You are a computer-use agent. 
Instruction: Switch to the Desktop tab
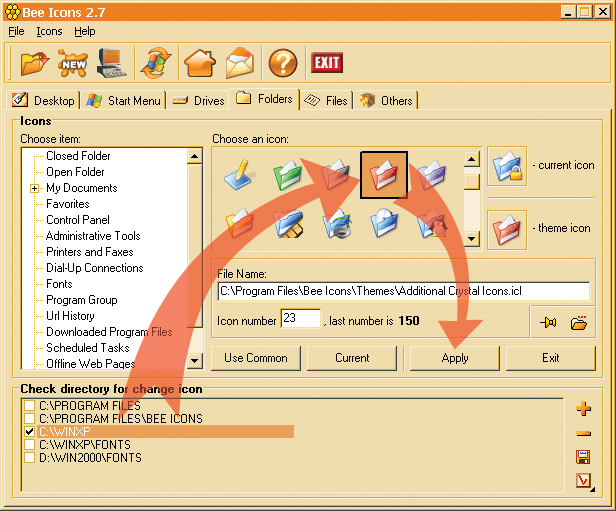coord(44,101)
